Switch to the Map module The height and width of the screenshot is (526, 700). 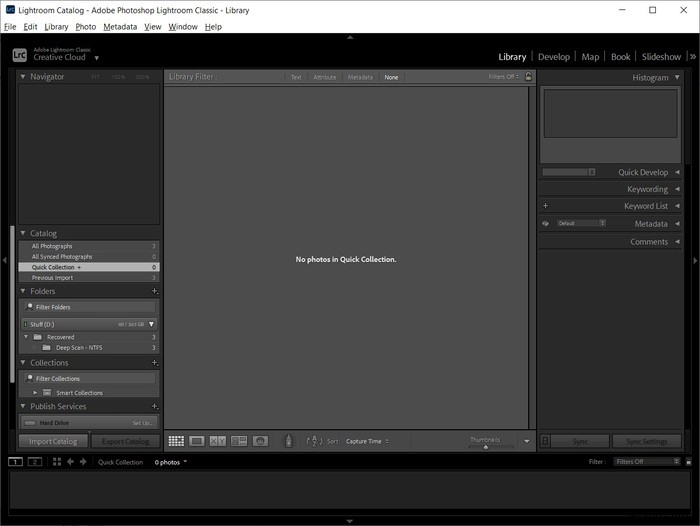pos(590,57)
